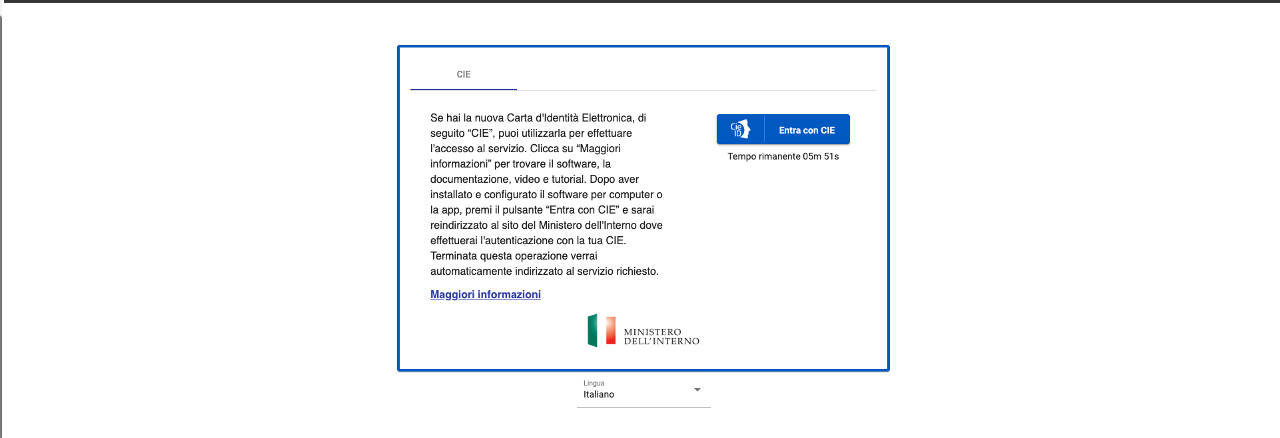Click the "Tempo rimanente" countdown timer
This screenshot has height=438, width=1280.
point(782,157)
